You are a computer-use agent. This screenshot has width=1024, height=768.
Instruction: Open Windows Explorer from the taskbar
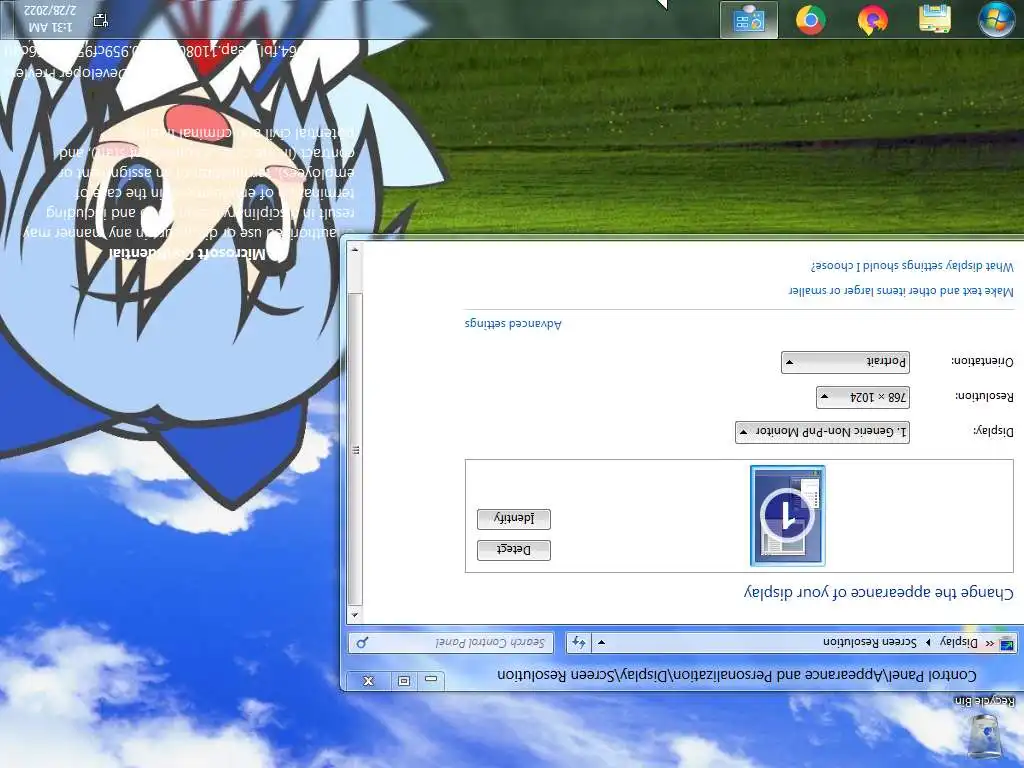pyautogui.click(x=935, y=20)
